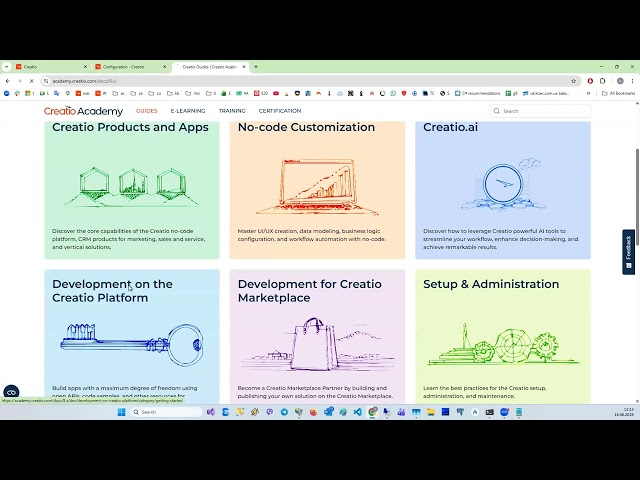The width and height of the screenshot is (640, 480).
Task: Open File Explorer from the taskbar
Action: click(x=431, y=412)
